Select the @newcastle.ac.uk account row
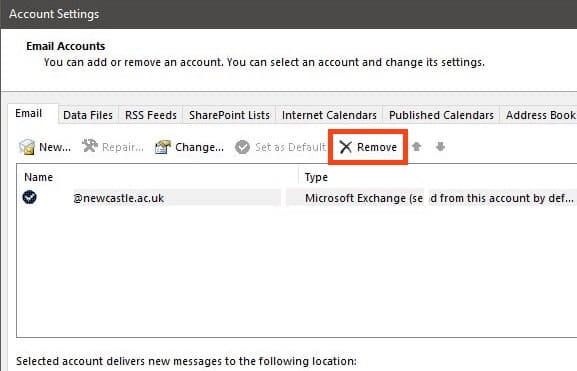 tap(297, 198)
